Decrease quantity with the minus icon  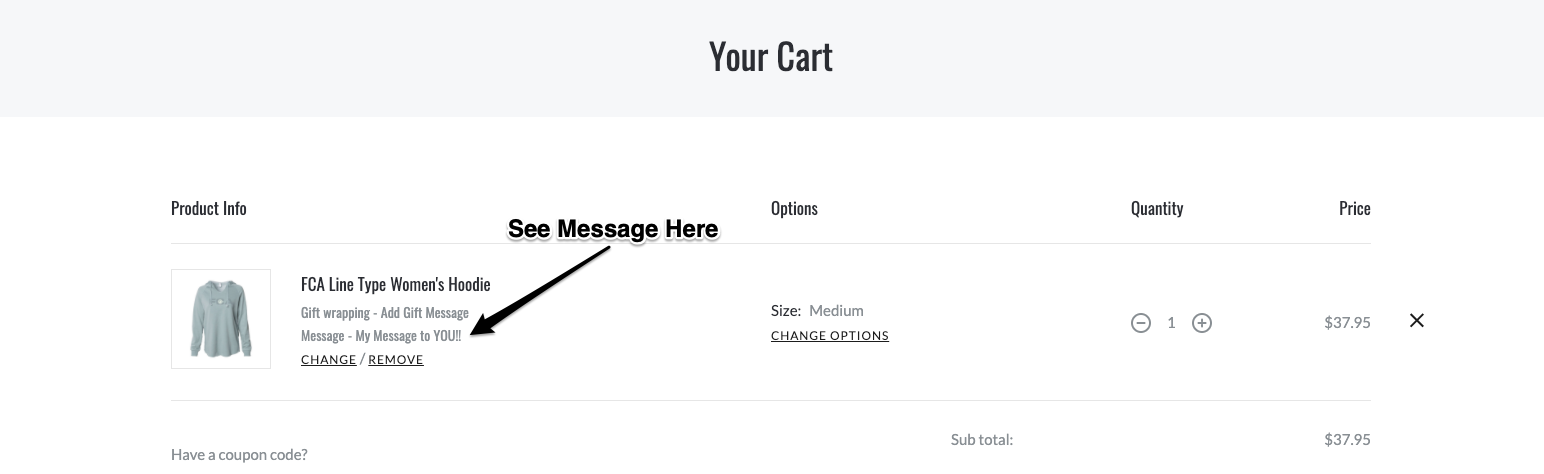click(1141, 323)
